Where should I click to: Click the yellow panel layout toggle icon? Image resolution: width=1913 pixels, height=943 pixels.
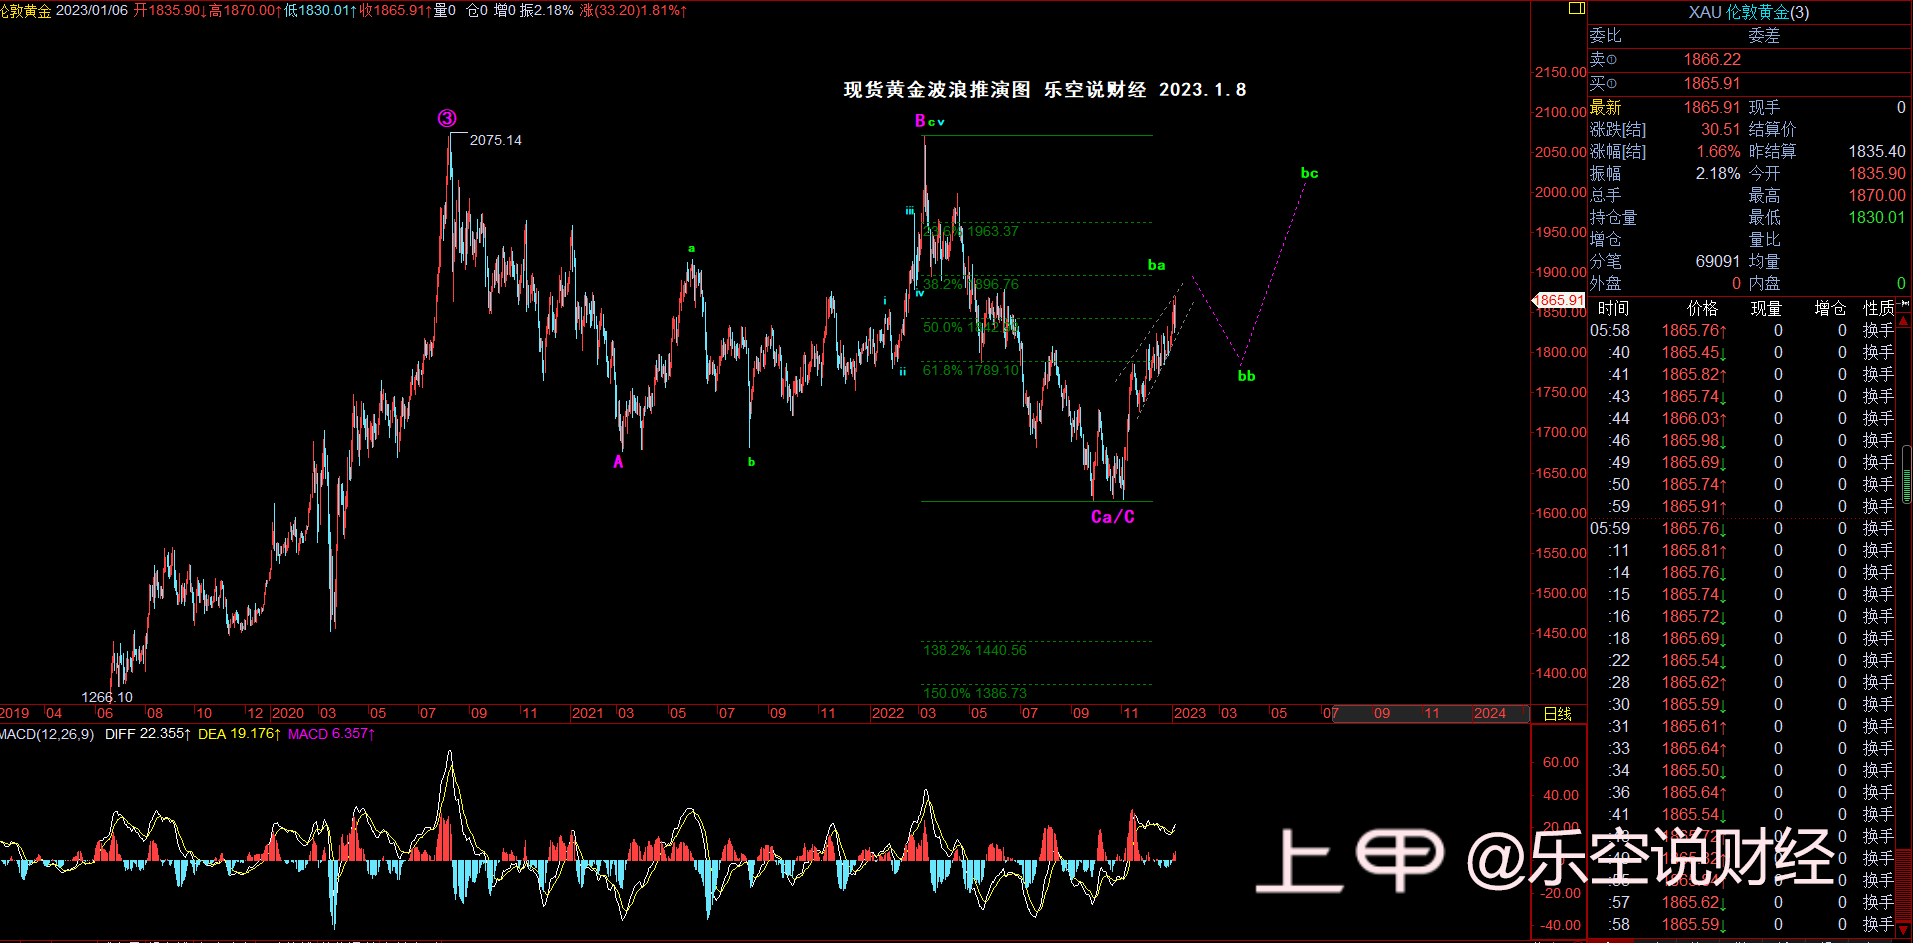[1577, 8]
